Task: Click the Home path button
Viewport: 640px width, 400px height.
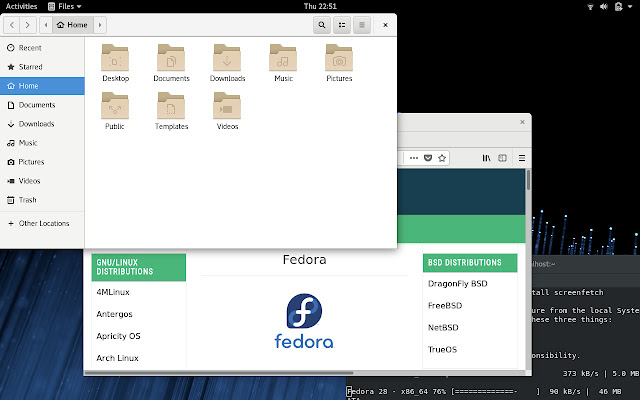Action: 73,25
